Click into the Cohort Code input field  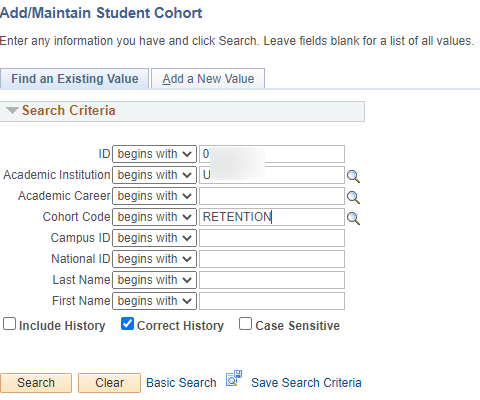point(272,217)
